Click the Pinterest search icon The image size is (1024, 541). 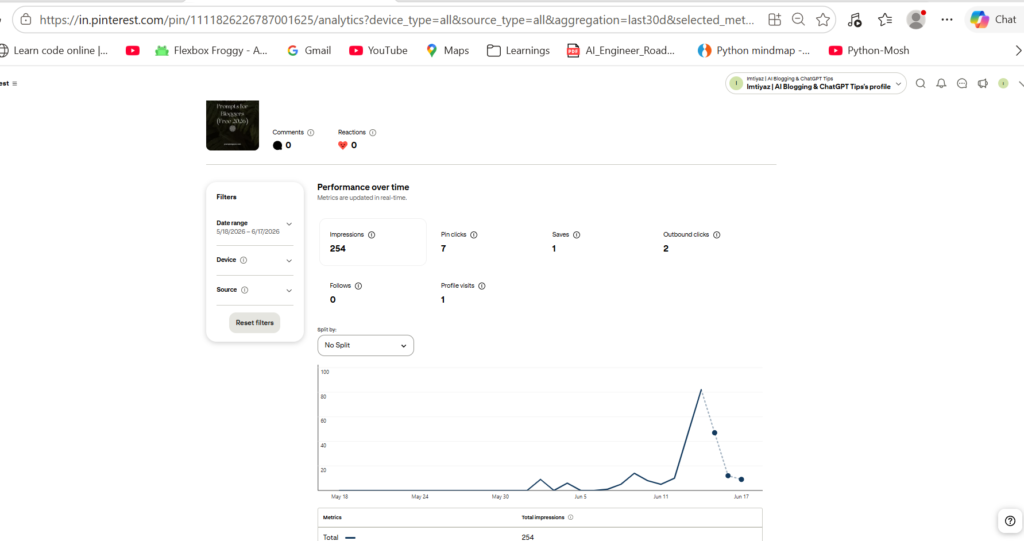point(920,84)
